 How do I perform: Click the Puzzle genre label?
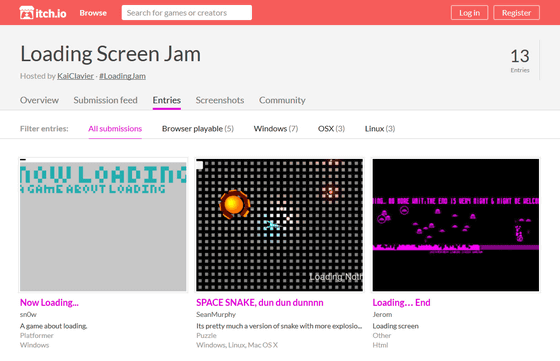[206, 336]
